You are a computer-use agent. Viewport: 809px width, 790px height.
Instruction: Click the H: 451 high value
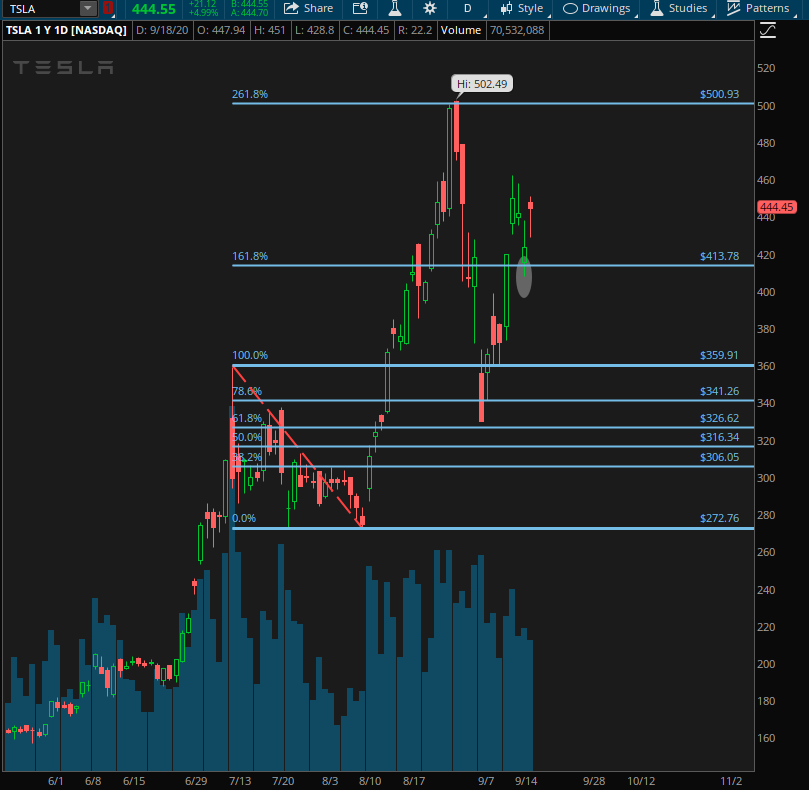tap(269, 30)
